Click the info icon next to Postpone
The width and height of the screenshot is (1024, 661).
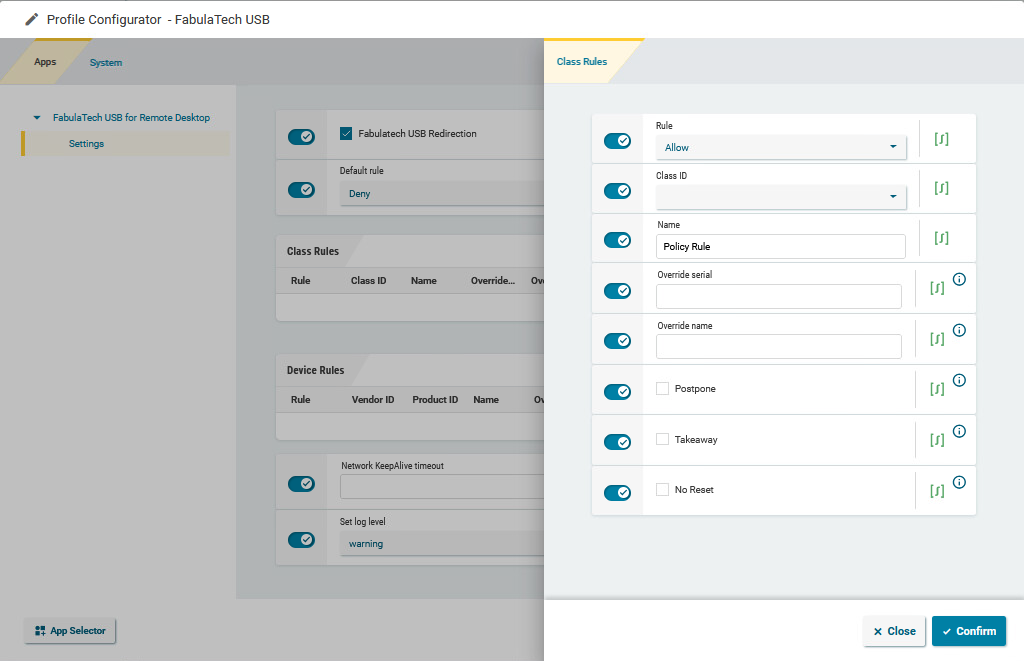pos(959,380)
